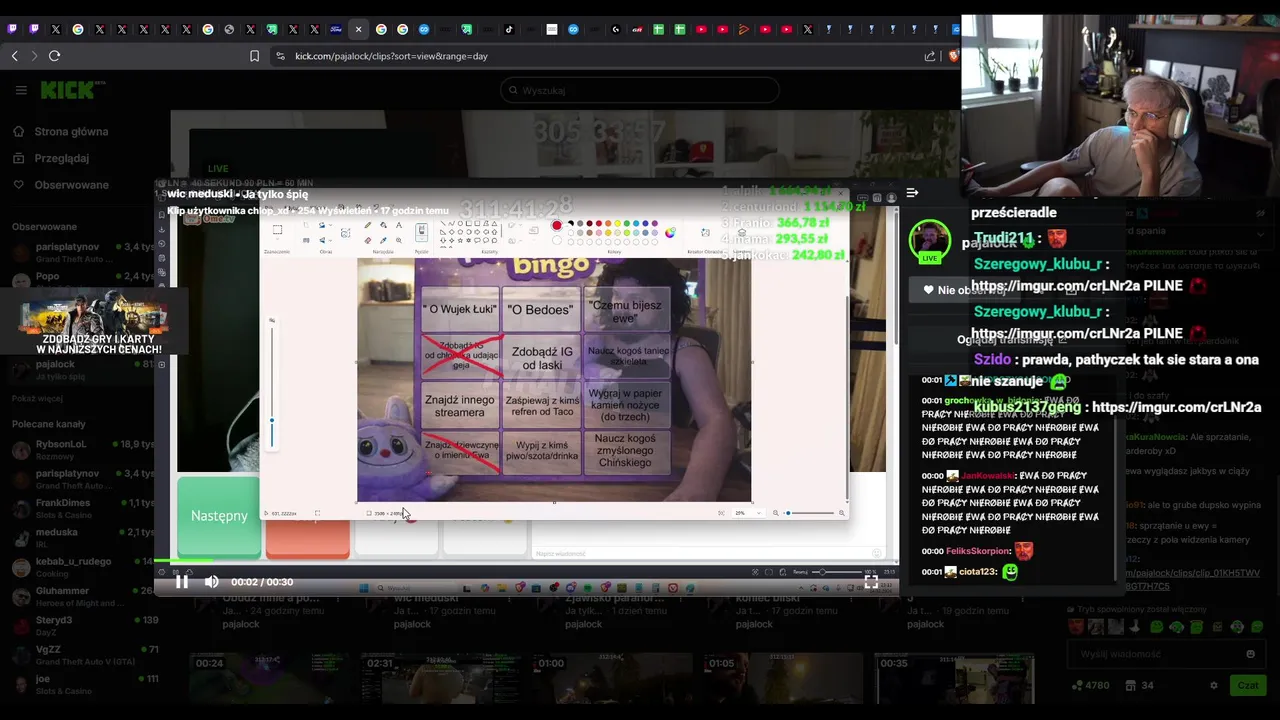Viewport: 1280px width, 720px height.
Task: Share the page with the share icon
Action: point(930,56)
